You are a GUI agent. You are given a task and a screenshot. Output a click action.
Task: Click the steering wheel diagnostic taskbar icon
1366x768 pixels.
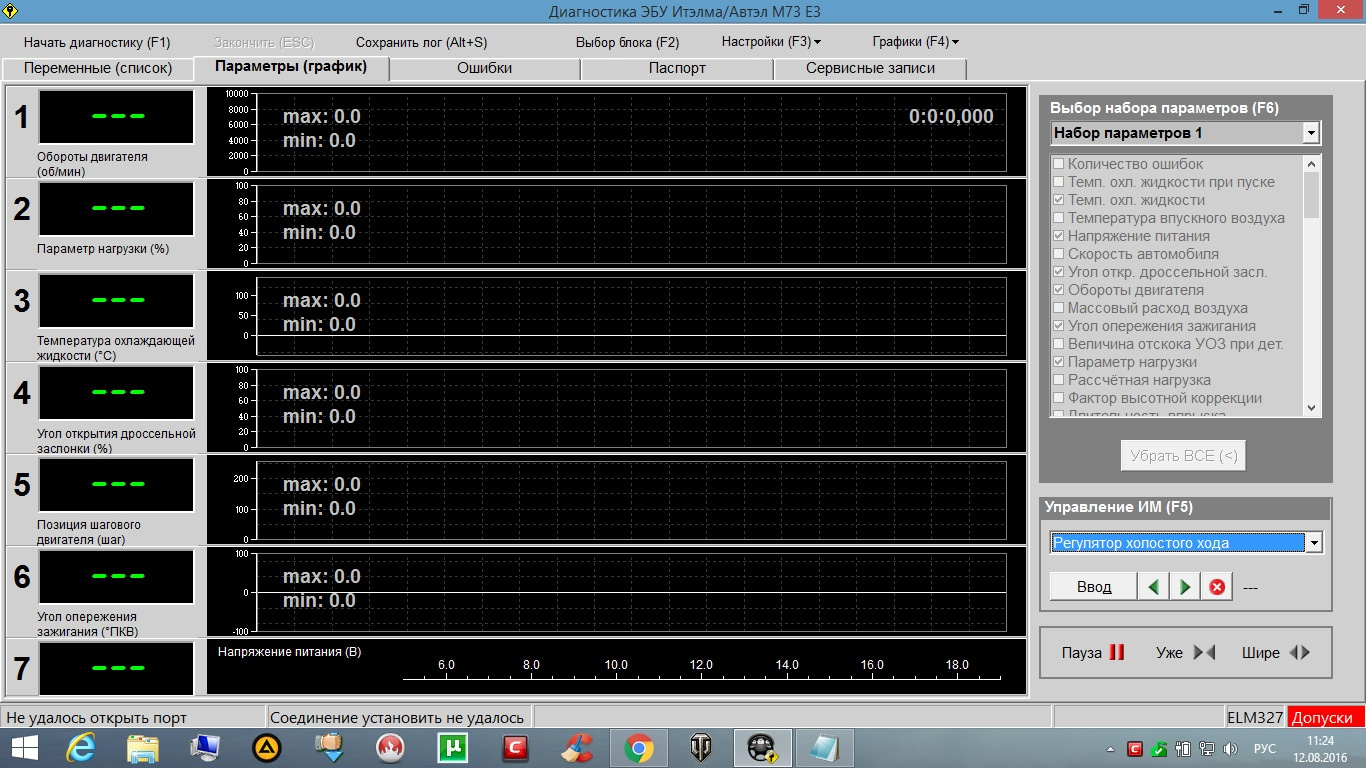click(763, 747)
